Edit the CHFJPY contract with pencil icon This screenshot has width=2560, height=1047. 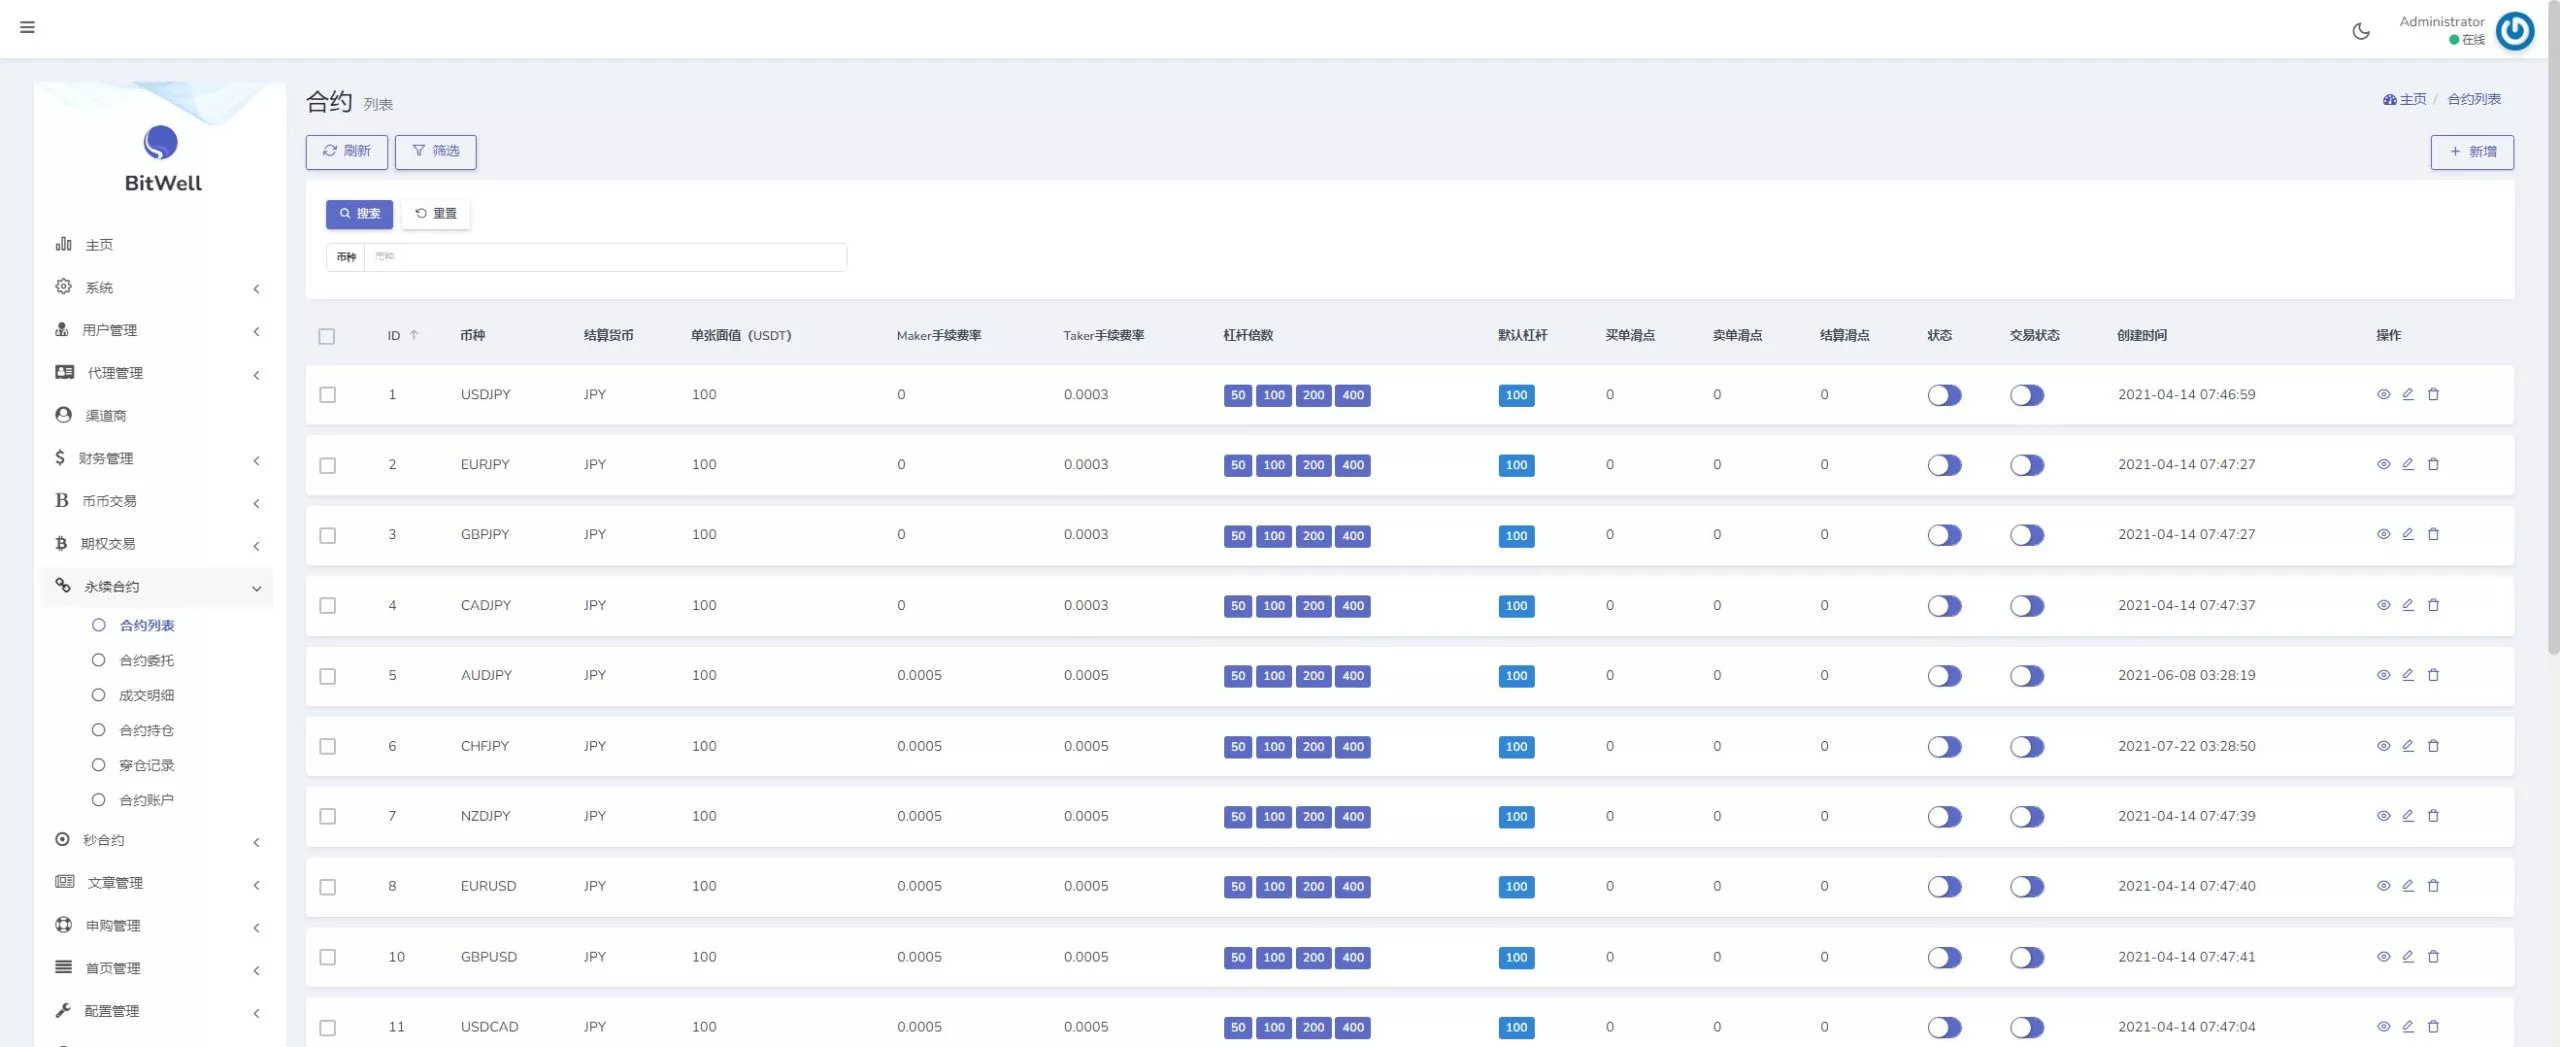[2408, 746]
